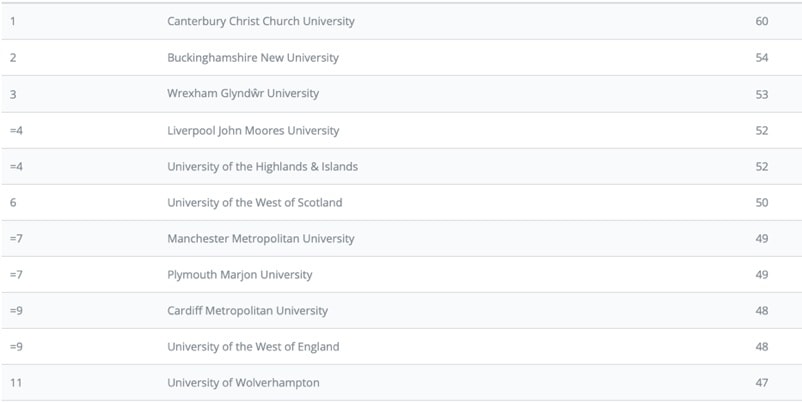Click rank 1 cell
The height and width of the screenshot is (402, 802).
[13, 21]
